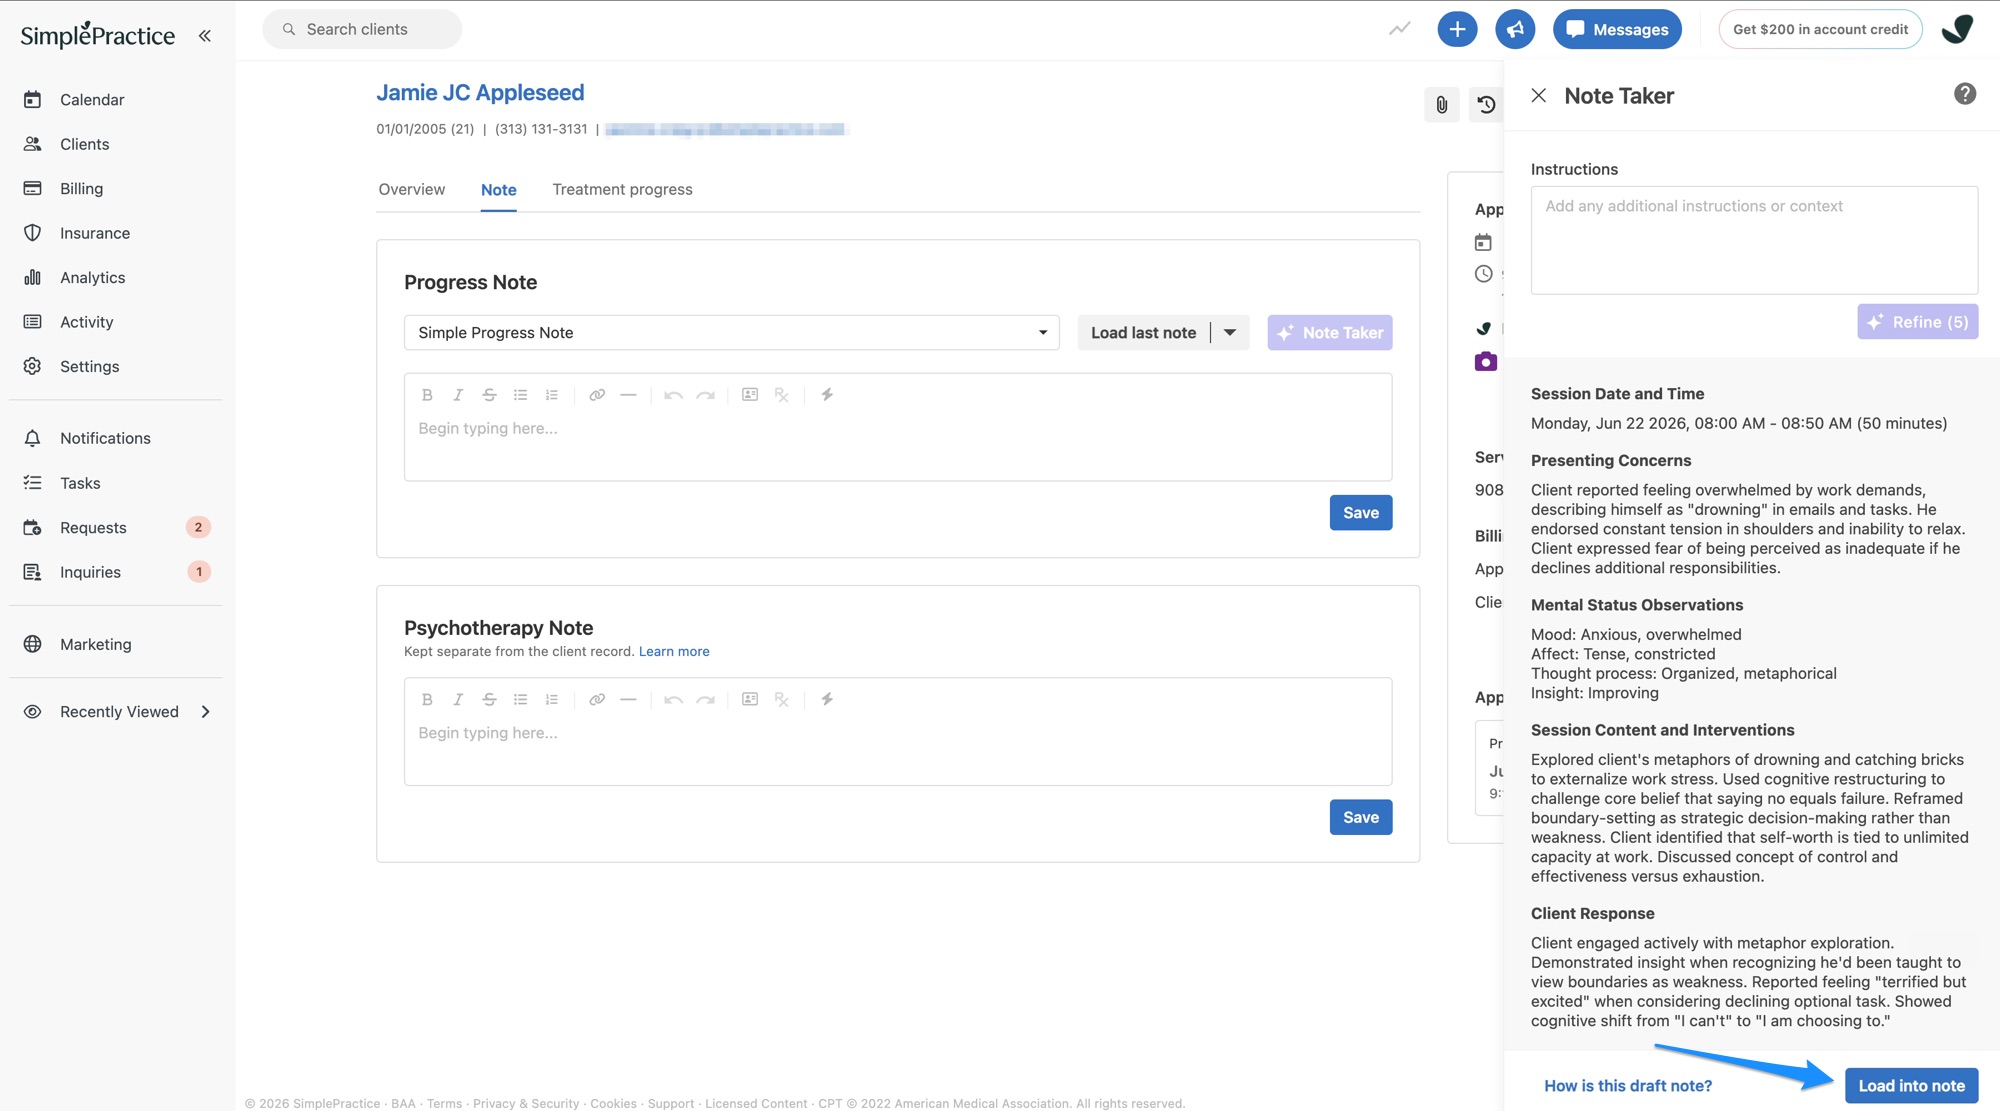Click the Refine (5) button
This screenshot has height=1111, width=2000.
click(1917, 322)
